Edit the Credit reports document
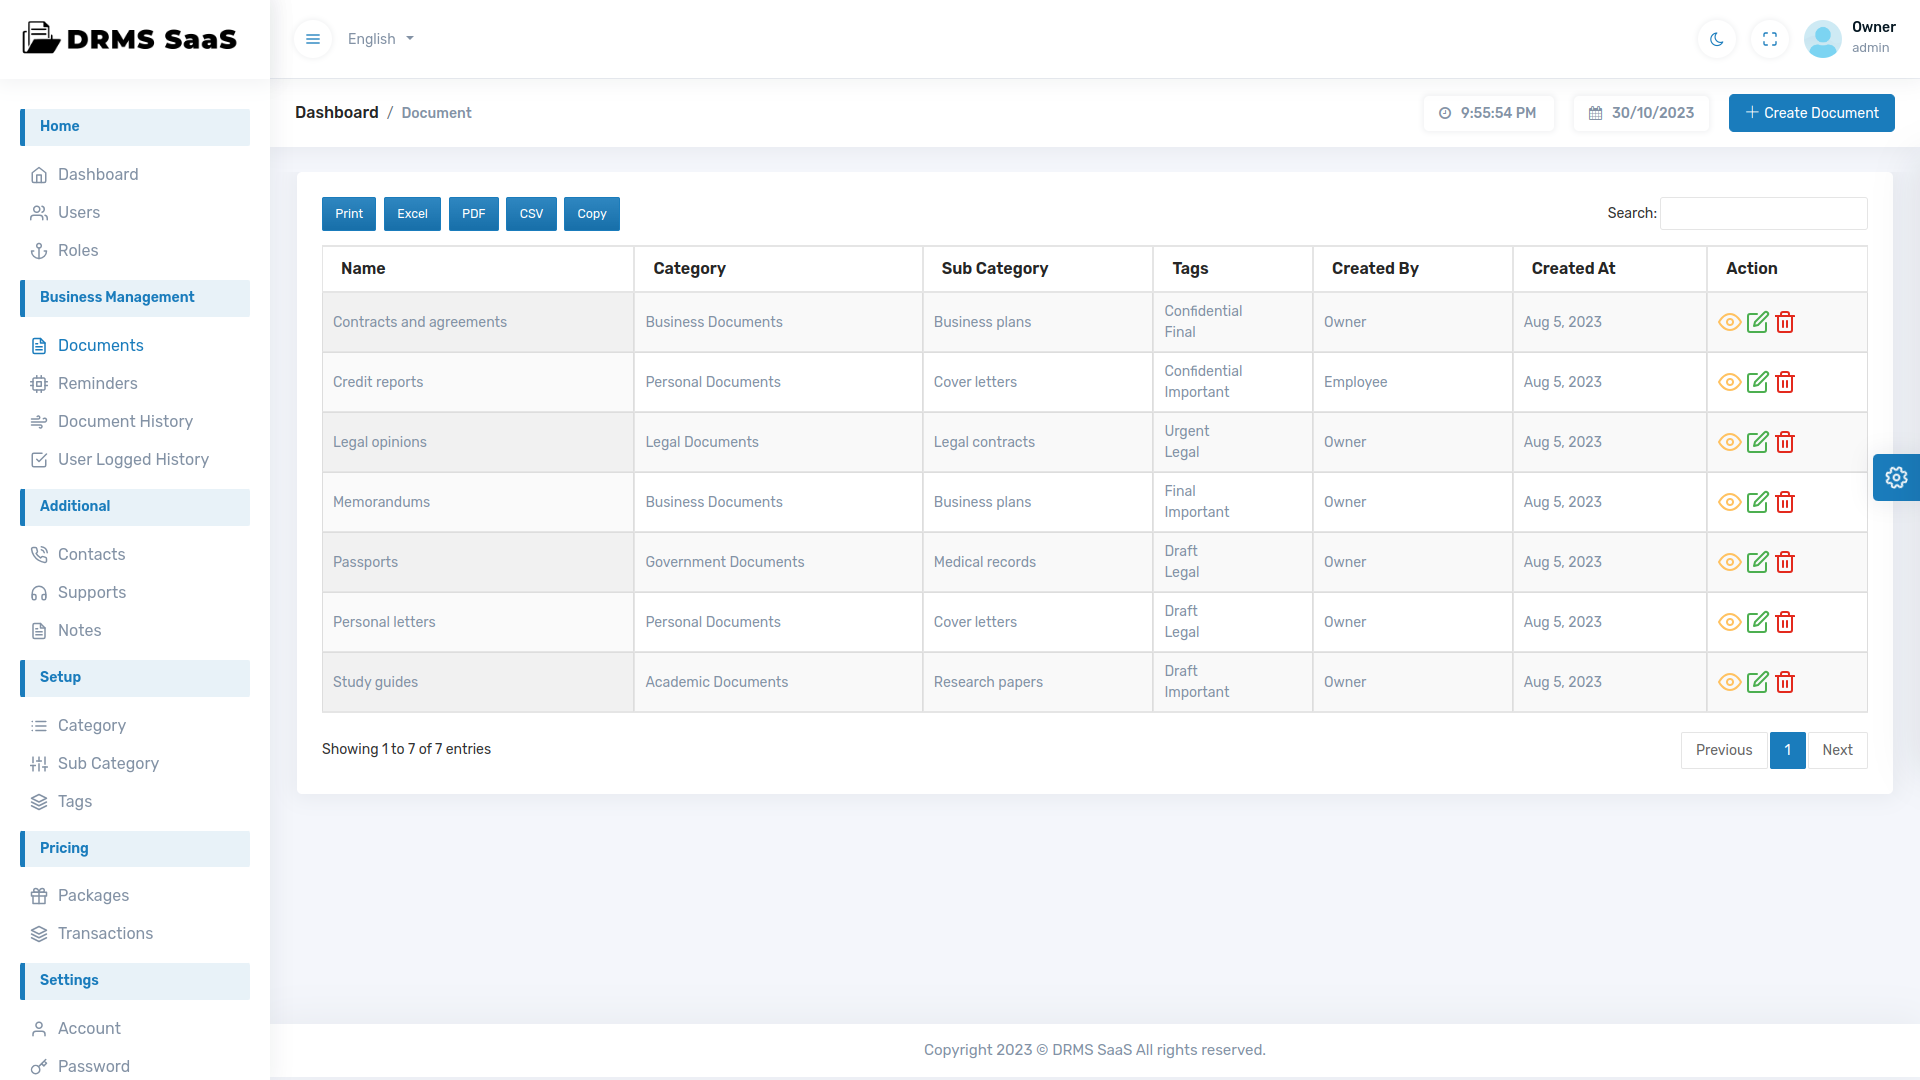The image size is (1920, 1080). 1757,382
